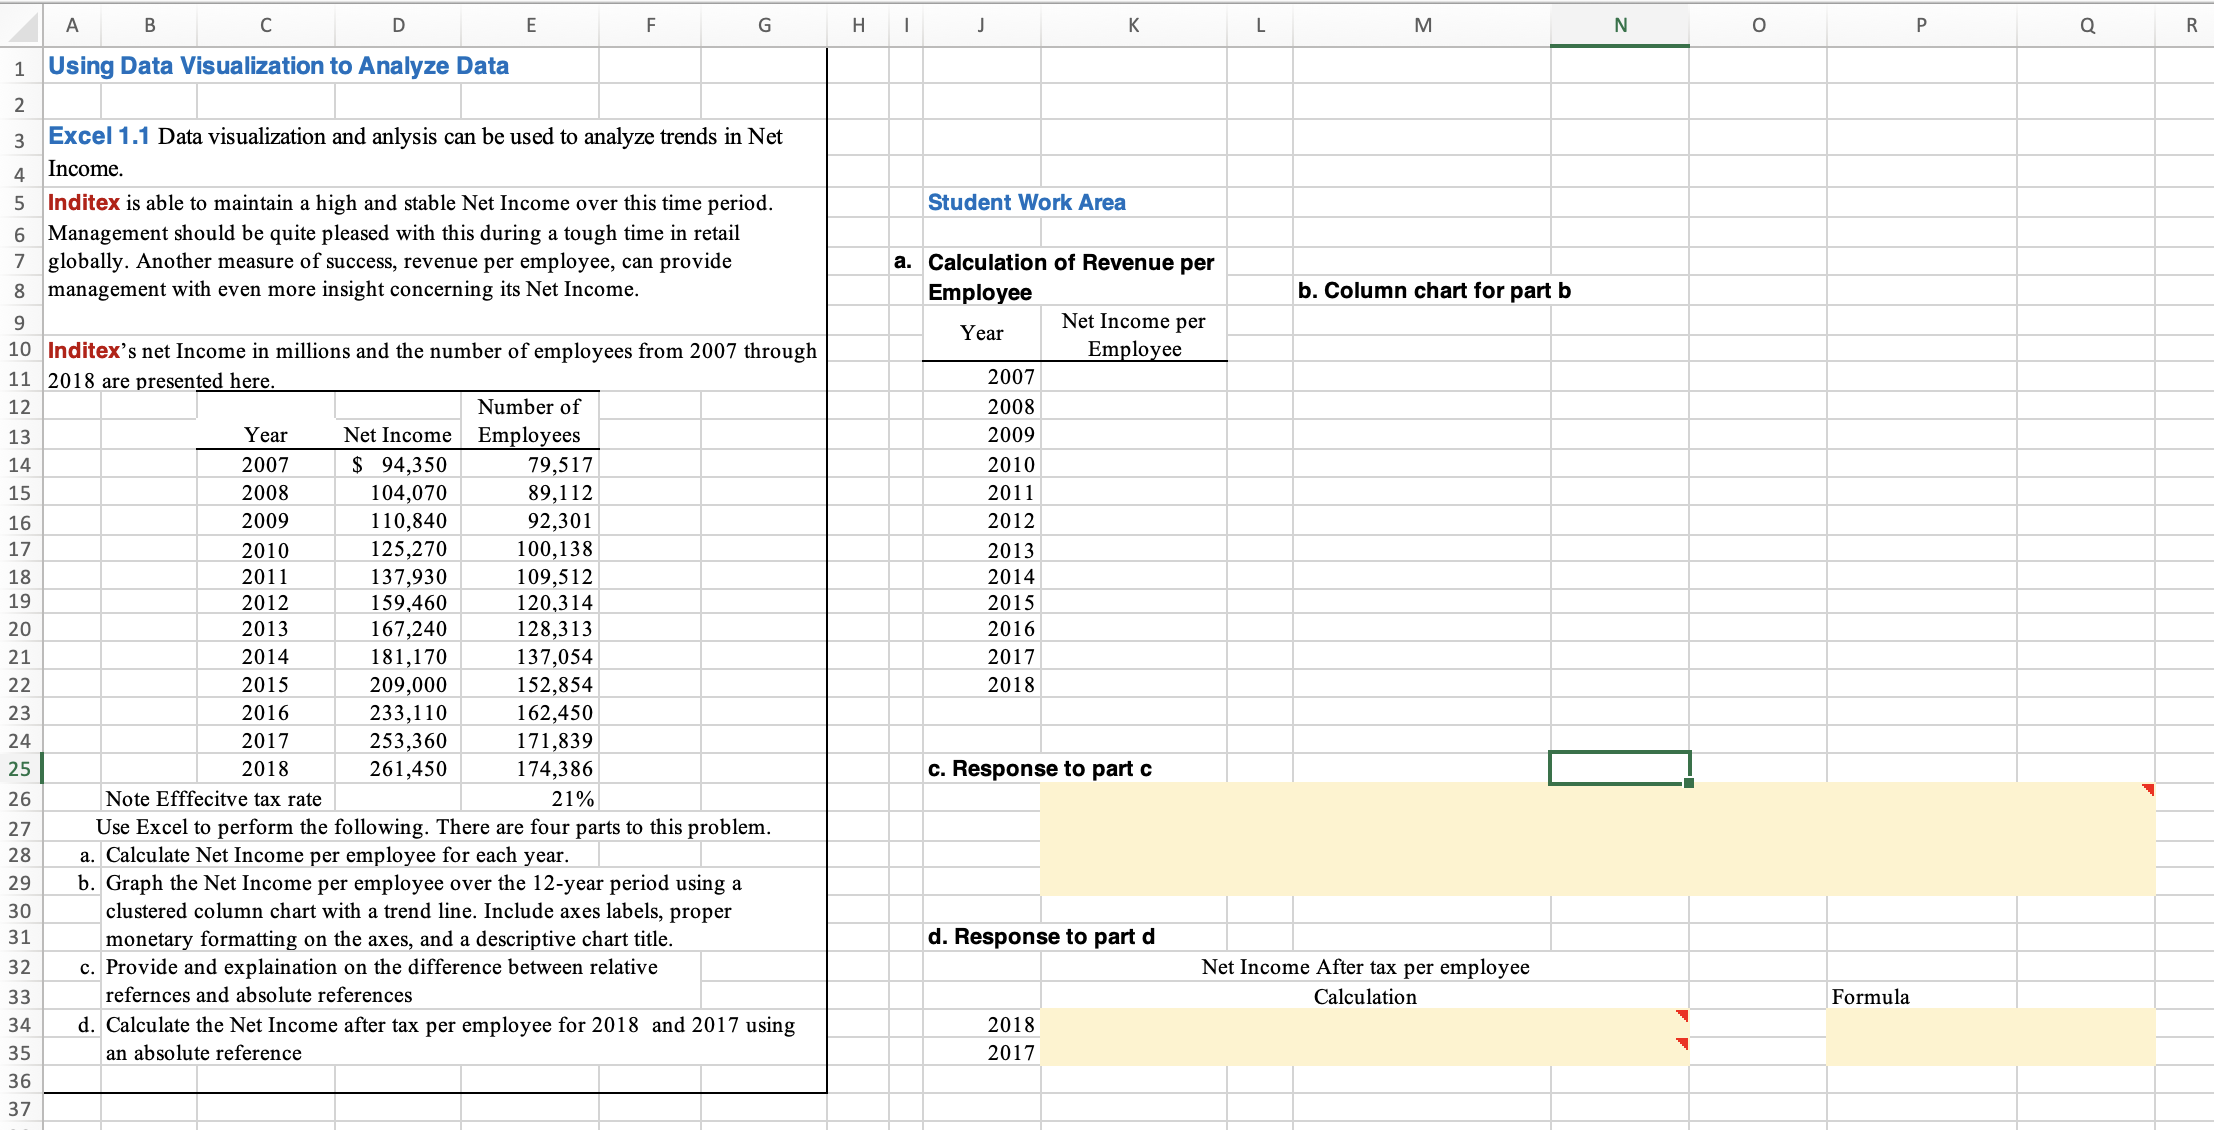Select column N header

coord(1619,25)
